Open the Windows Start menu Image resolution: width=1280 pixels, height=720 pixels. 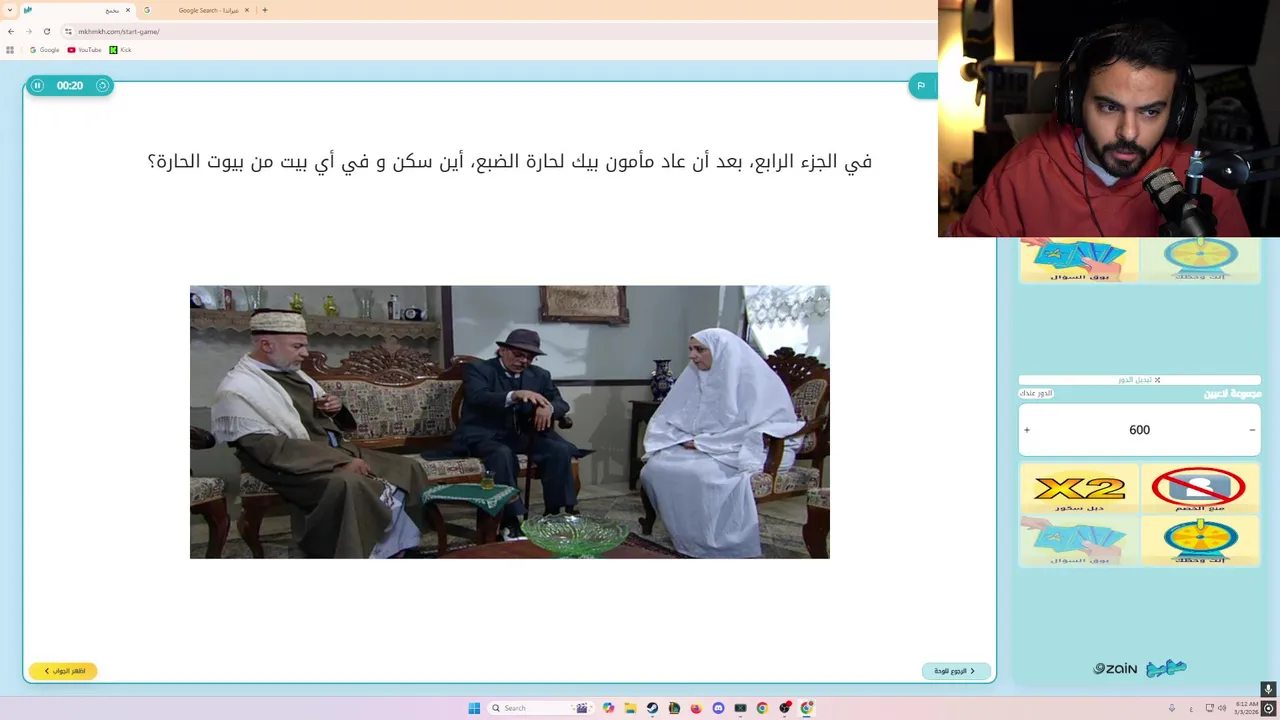coord(474,708)
